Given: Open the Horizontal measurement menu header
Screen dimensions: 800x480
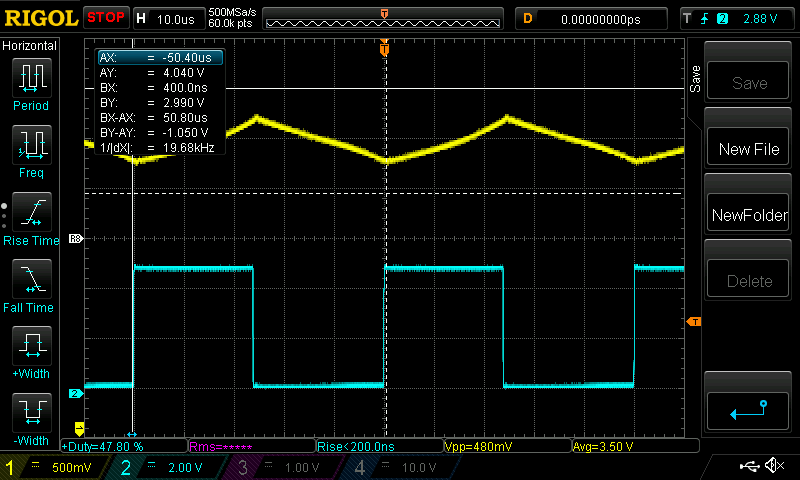Looking at the screenshot, I should pyautogui.click(x=30, y=46).
